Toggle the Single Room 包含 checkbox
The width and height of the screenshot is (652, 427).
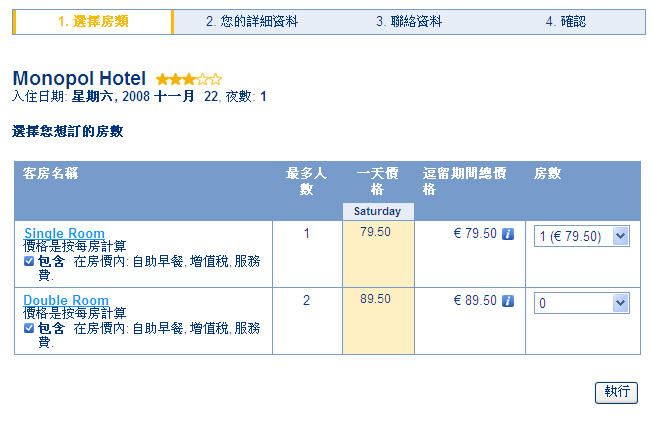[x=29, y=261]
